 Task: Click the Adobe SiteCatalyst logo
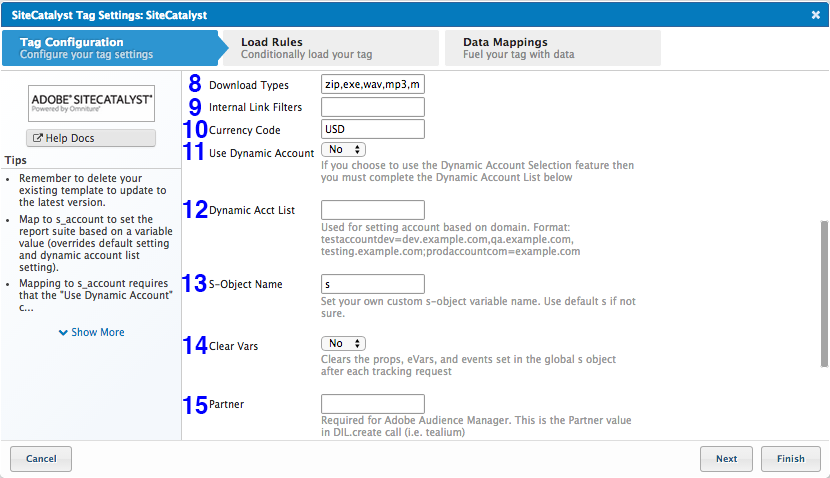(91, 103)
